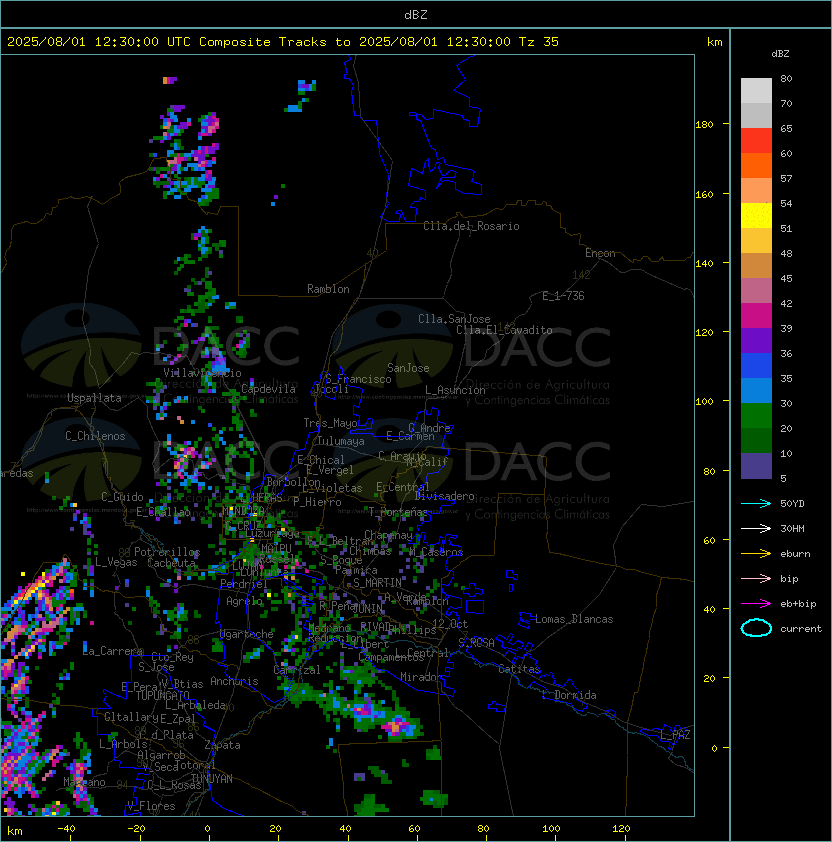The image size is (832, 842).
Task: Select the 'Catitas' place label
Action: [x=519, y=669]
